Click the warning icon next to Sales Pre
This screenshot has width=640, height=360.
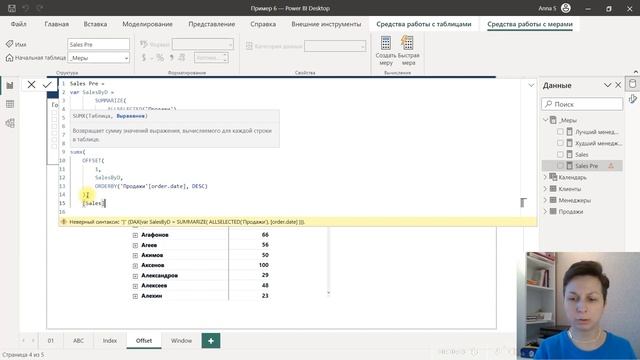pos(611,166)
